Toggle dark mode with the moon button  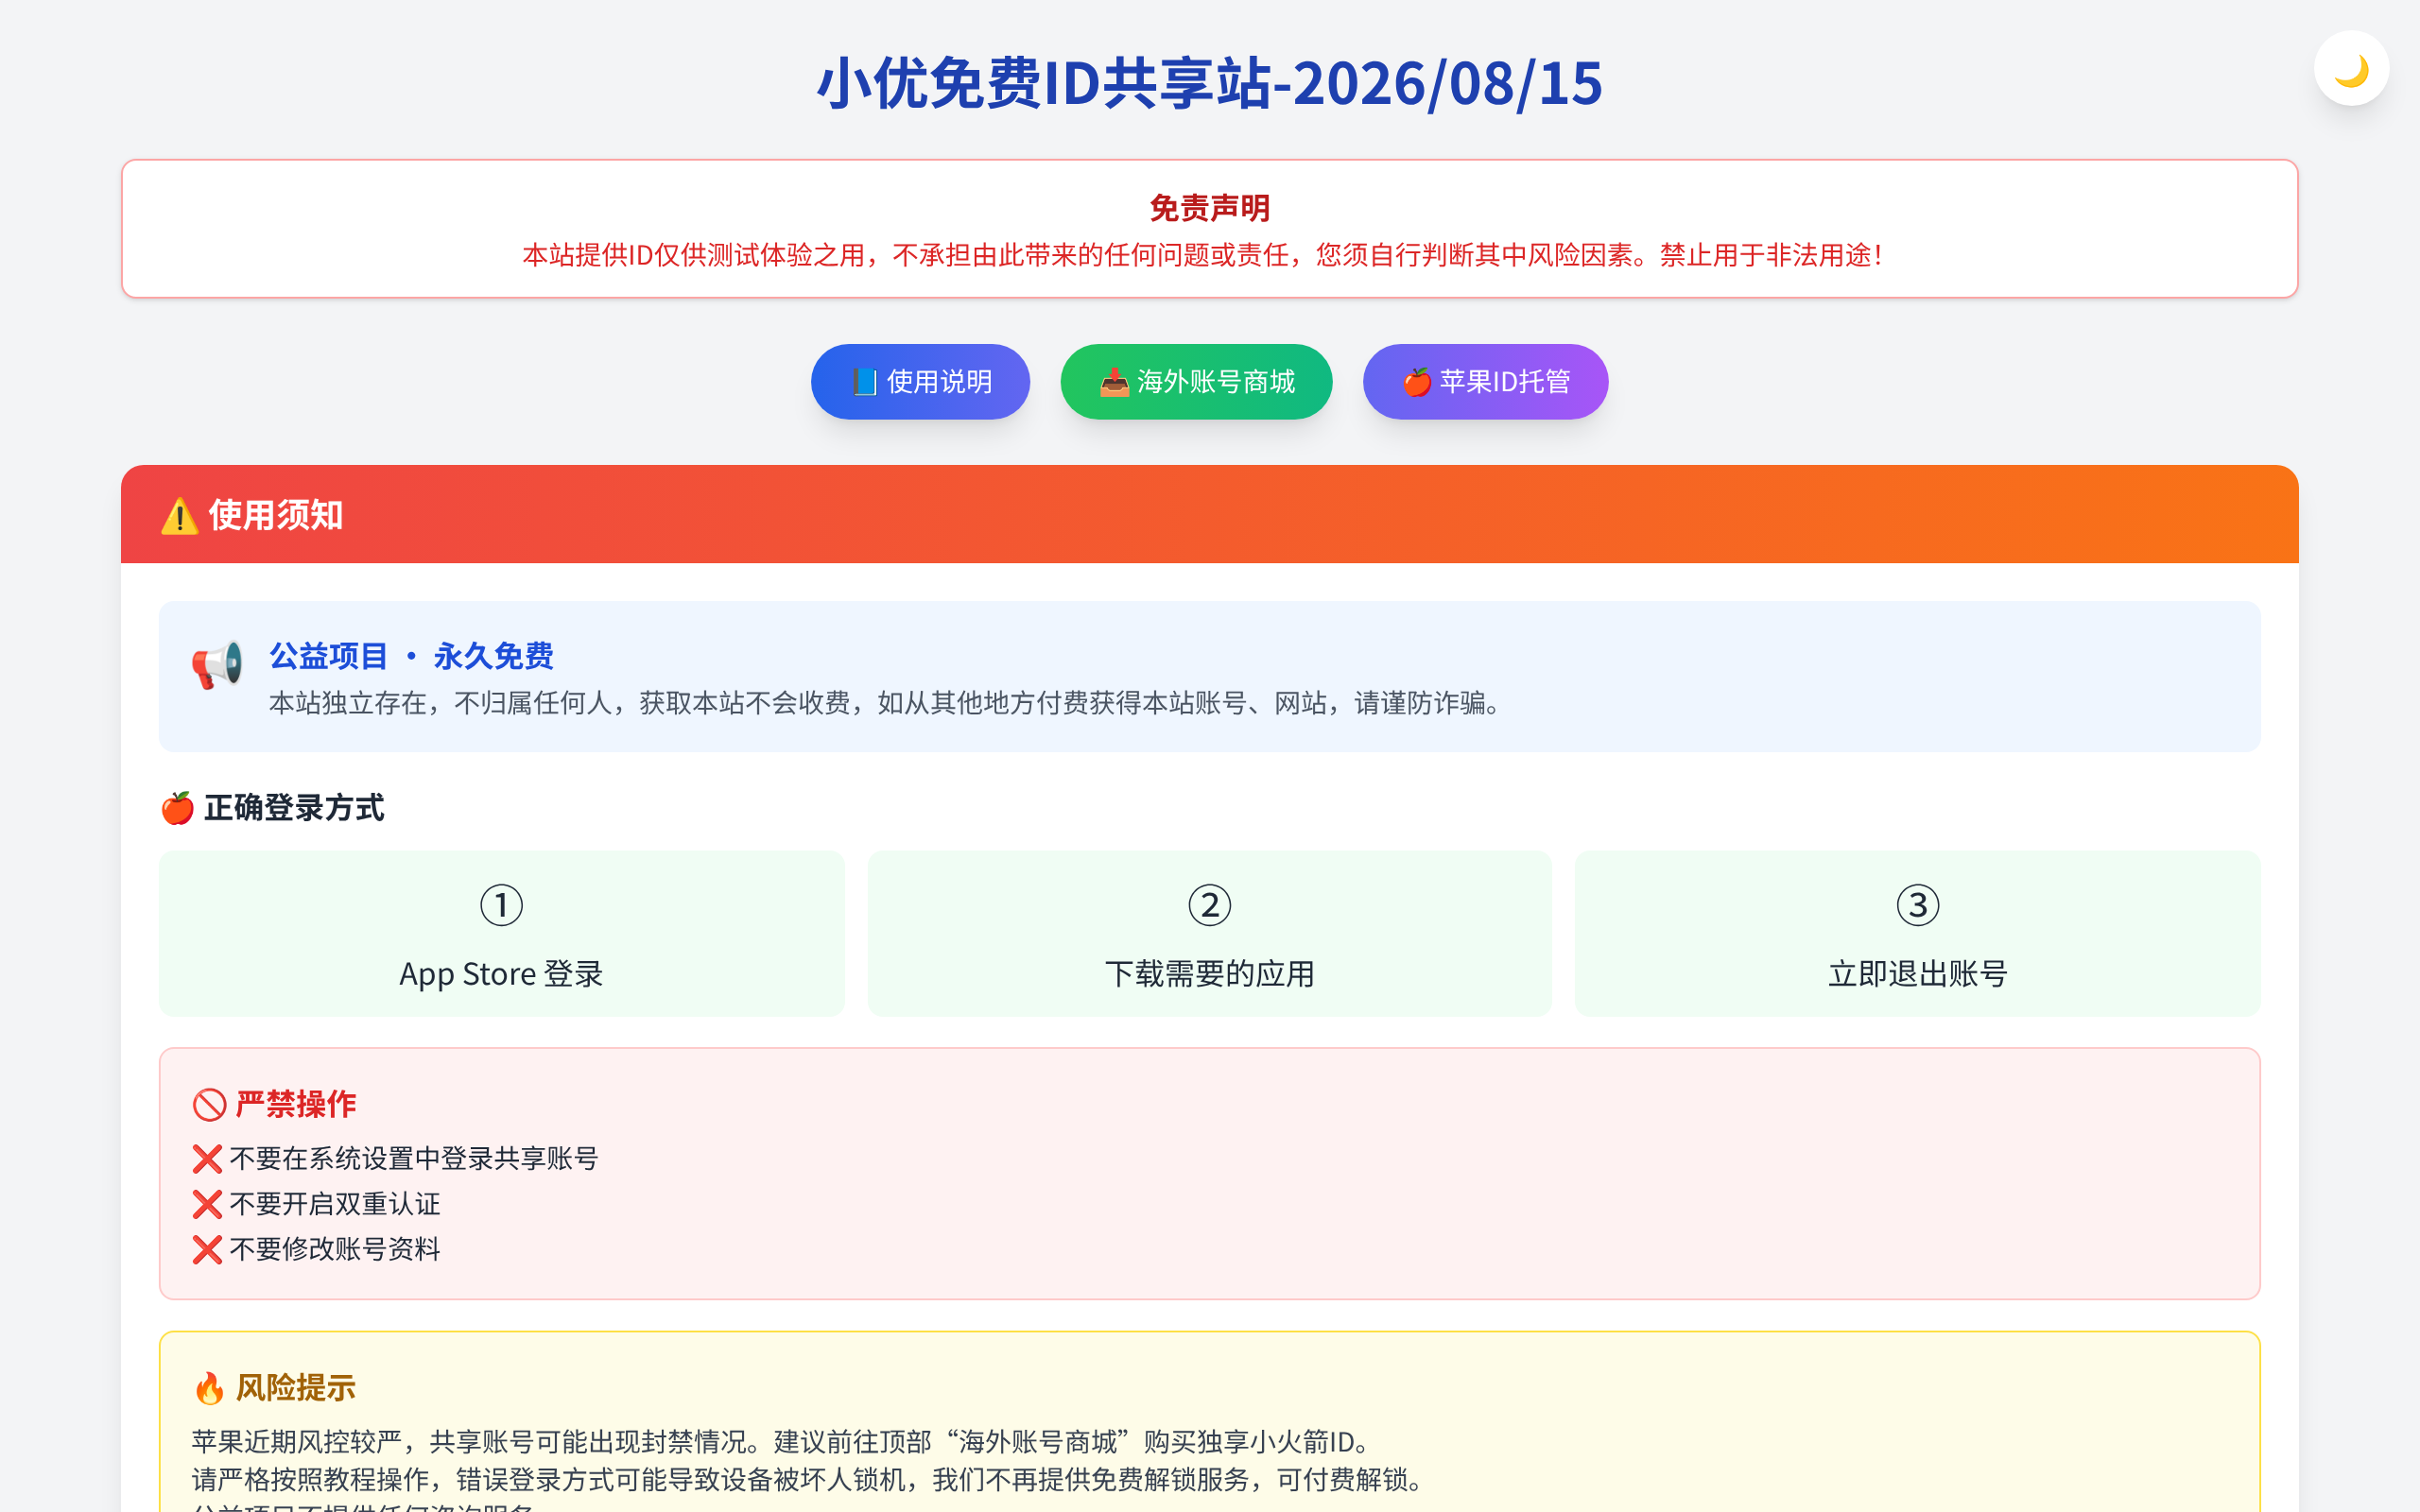click(2351, 68)
